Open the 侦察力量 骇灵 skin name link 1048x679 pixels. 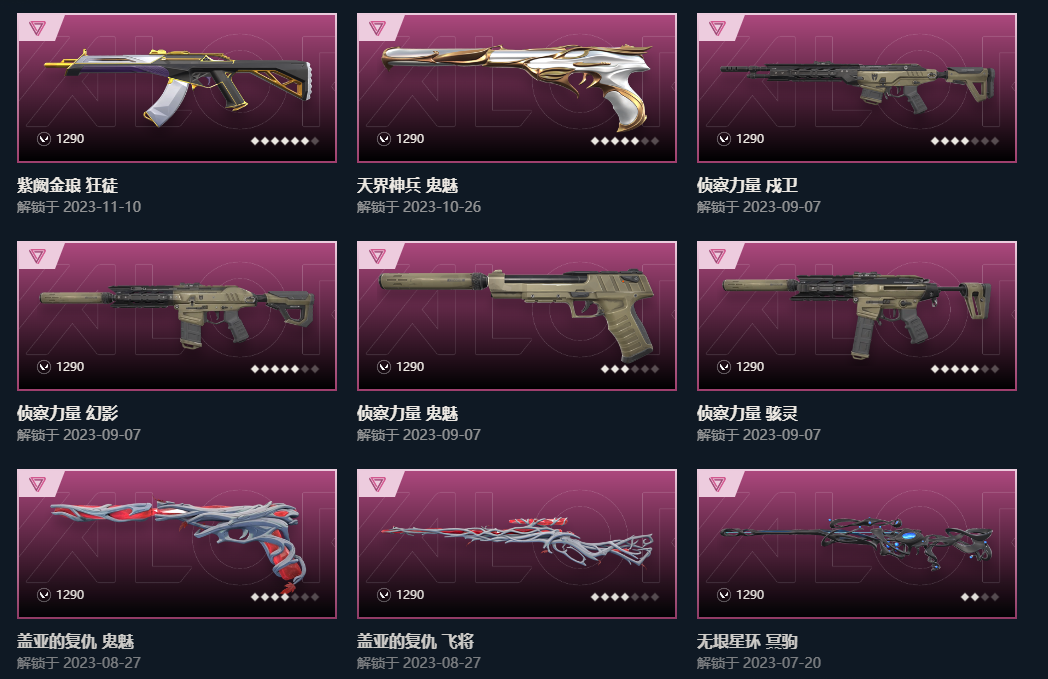(x=747, y=414)
